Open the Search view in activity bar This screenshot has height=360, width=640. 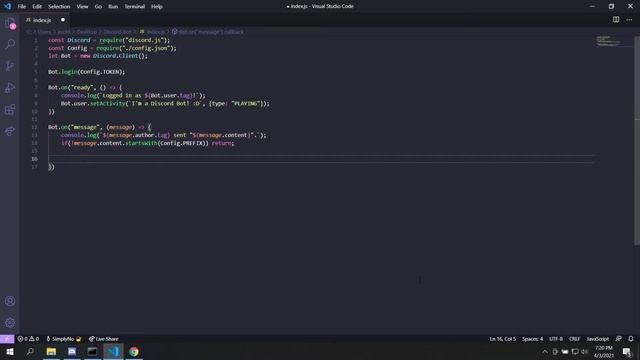[x=10, y=44]
